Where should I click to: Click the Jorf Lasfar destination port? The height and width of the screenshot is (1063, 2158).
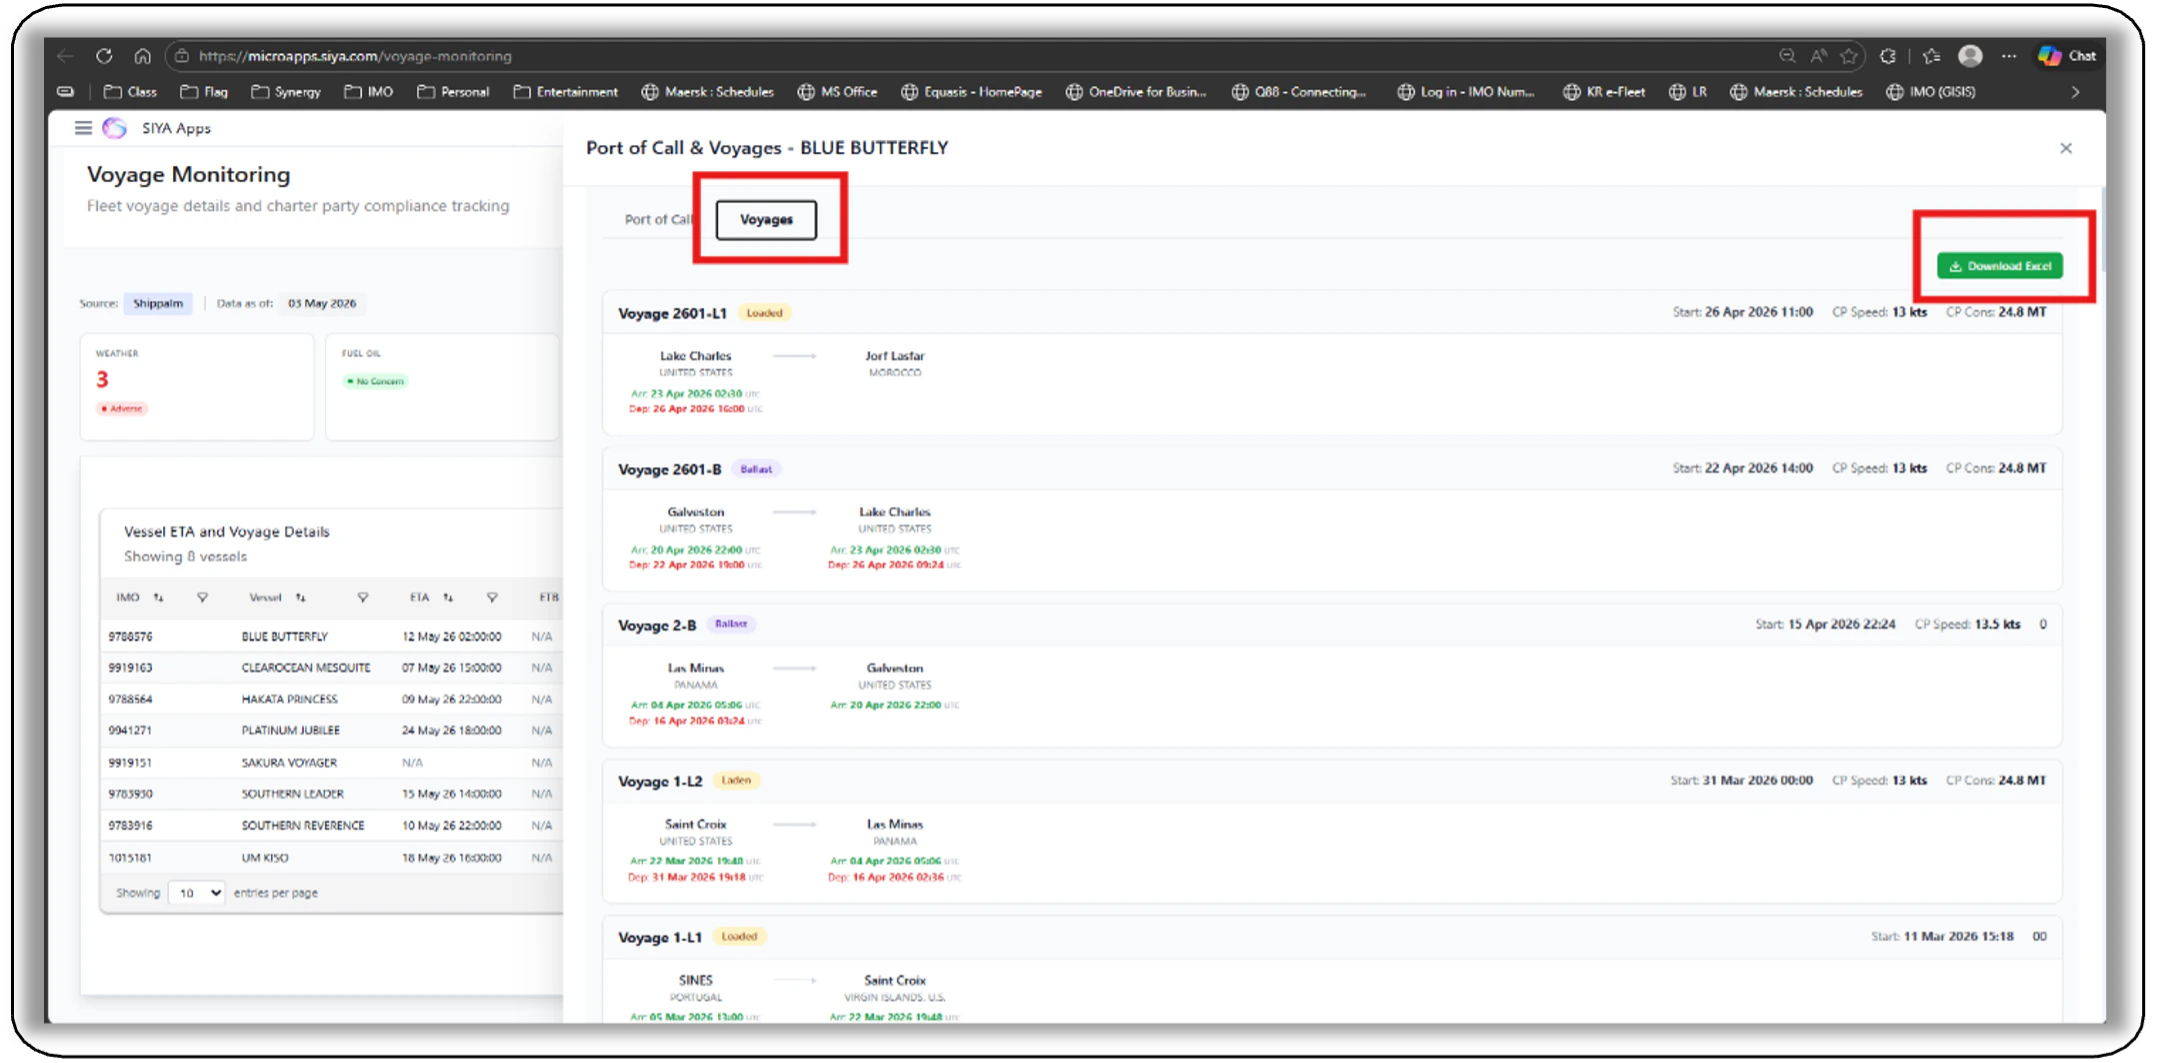point(894,356)
